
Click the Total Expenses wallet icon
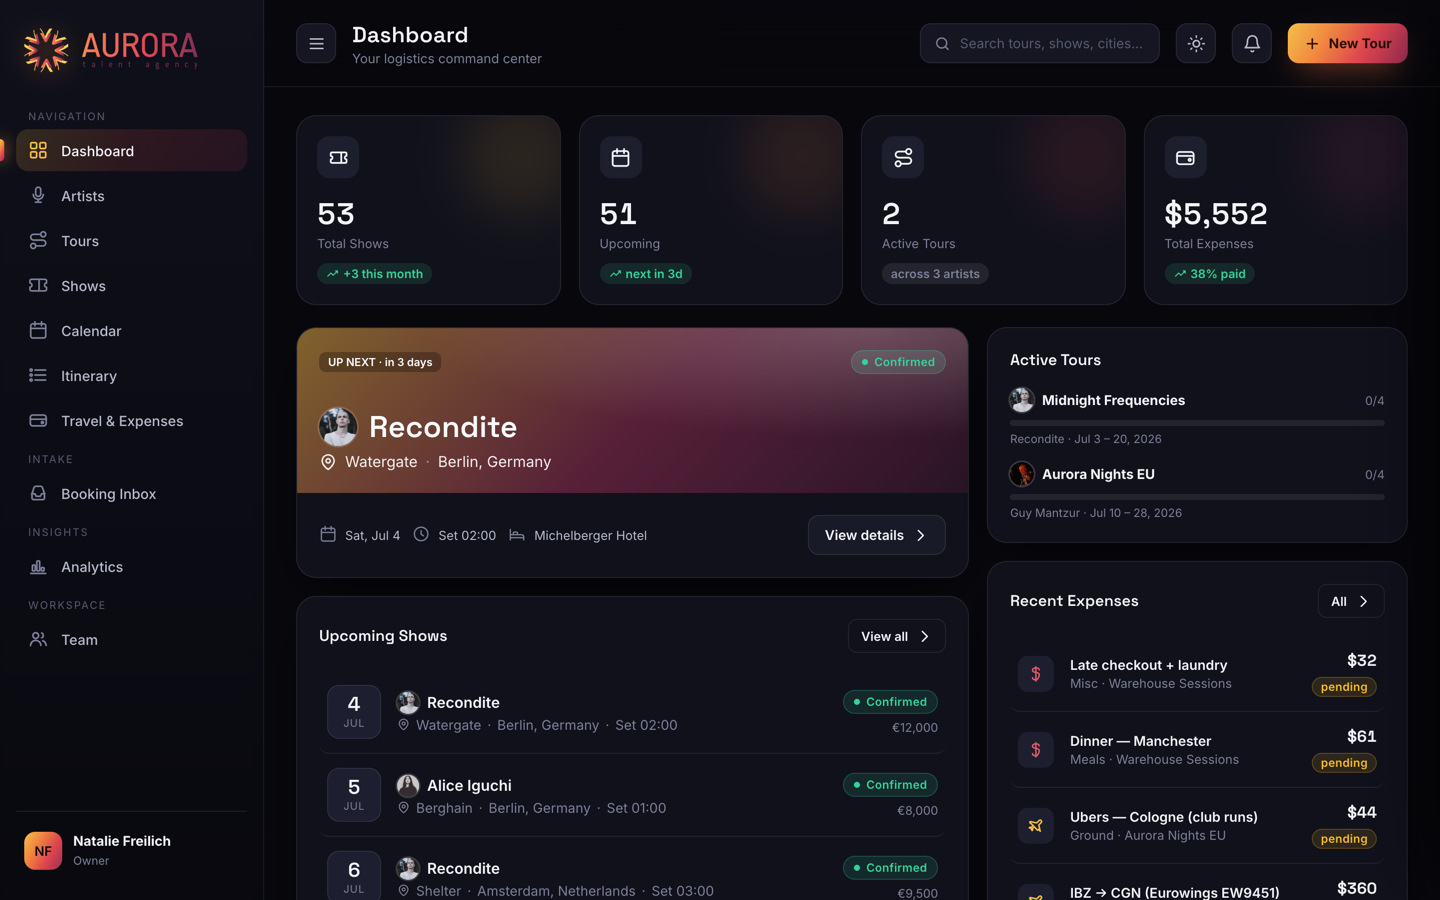1185,157
